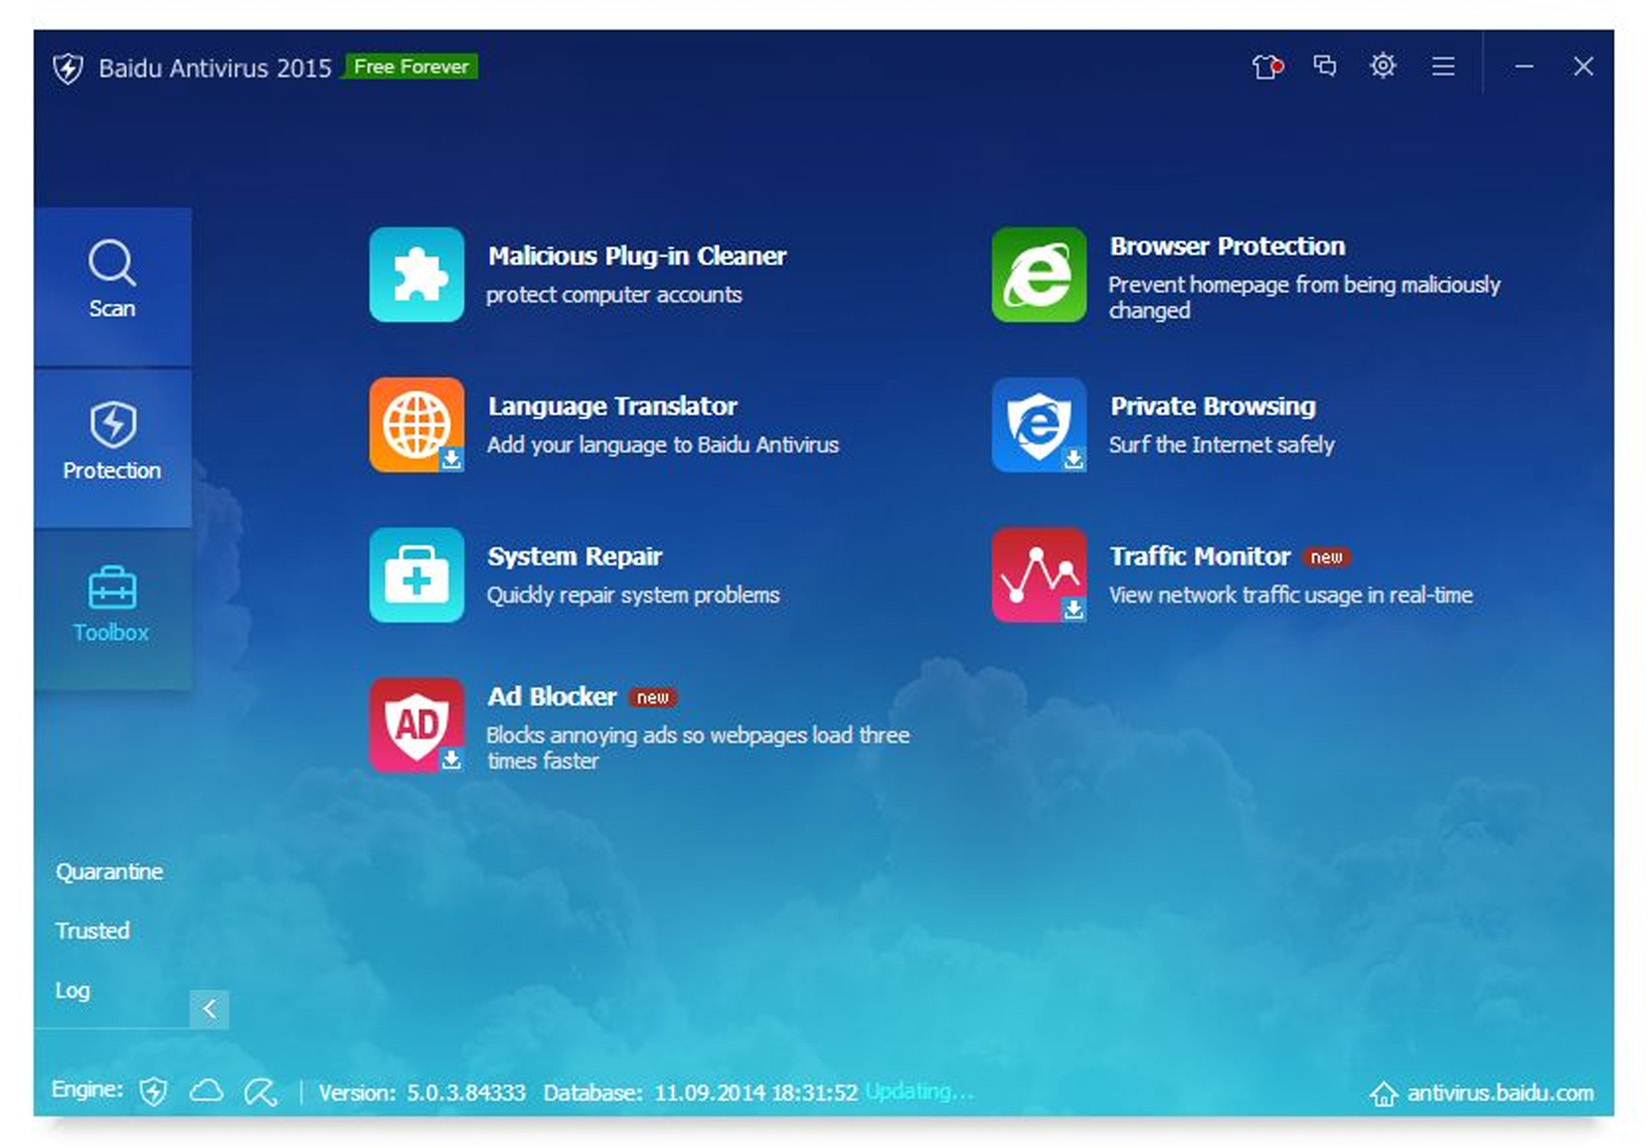Open the Quarantine list
The image size is (1650, 1148).
tap(109, 872)
